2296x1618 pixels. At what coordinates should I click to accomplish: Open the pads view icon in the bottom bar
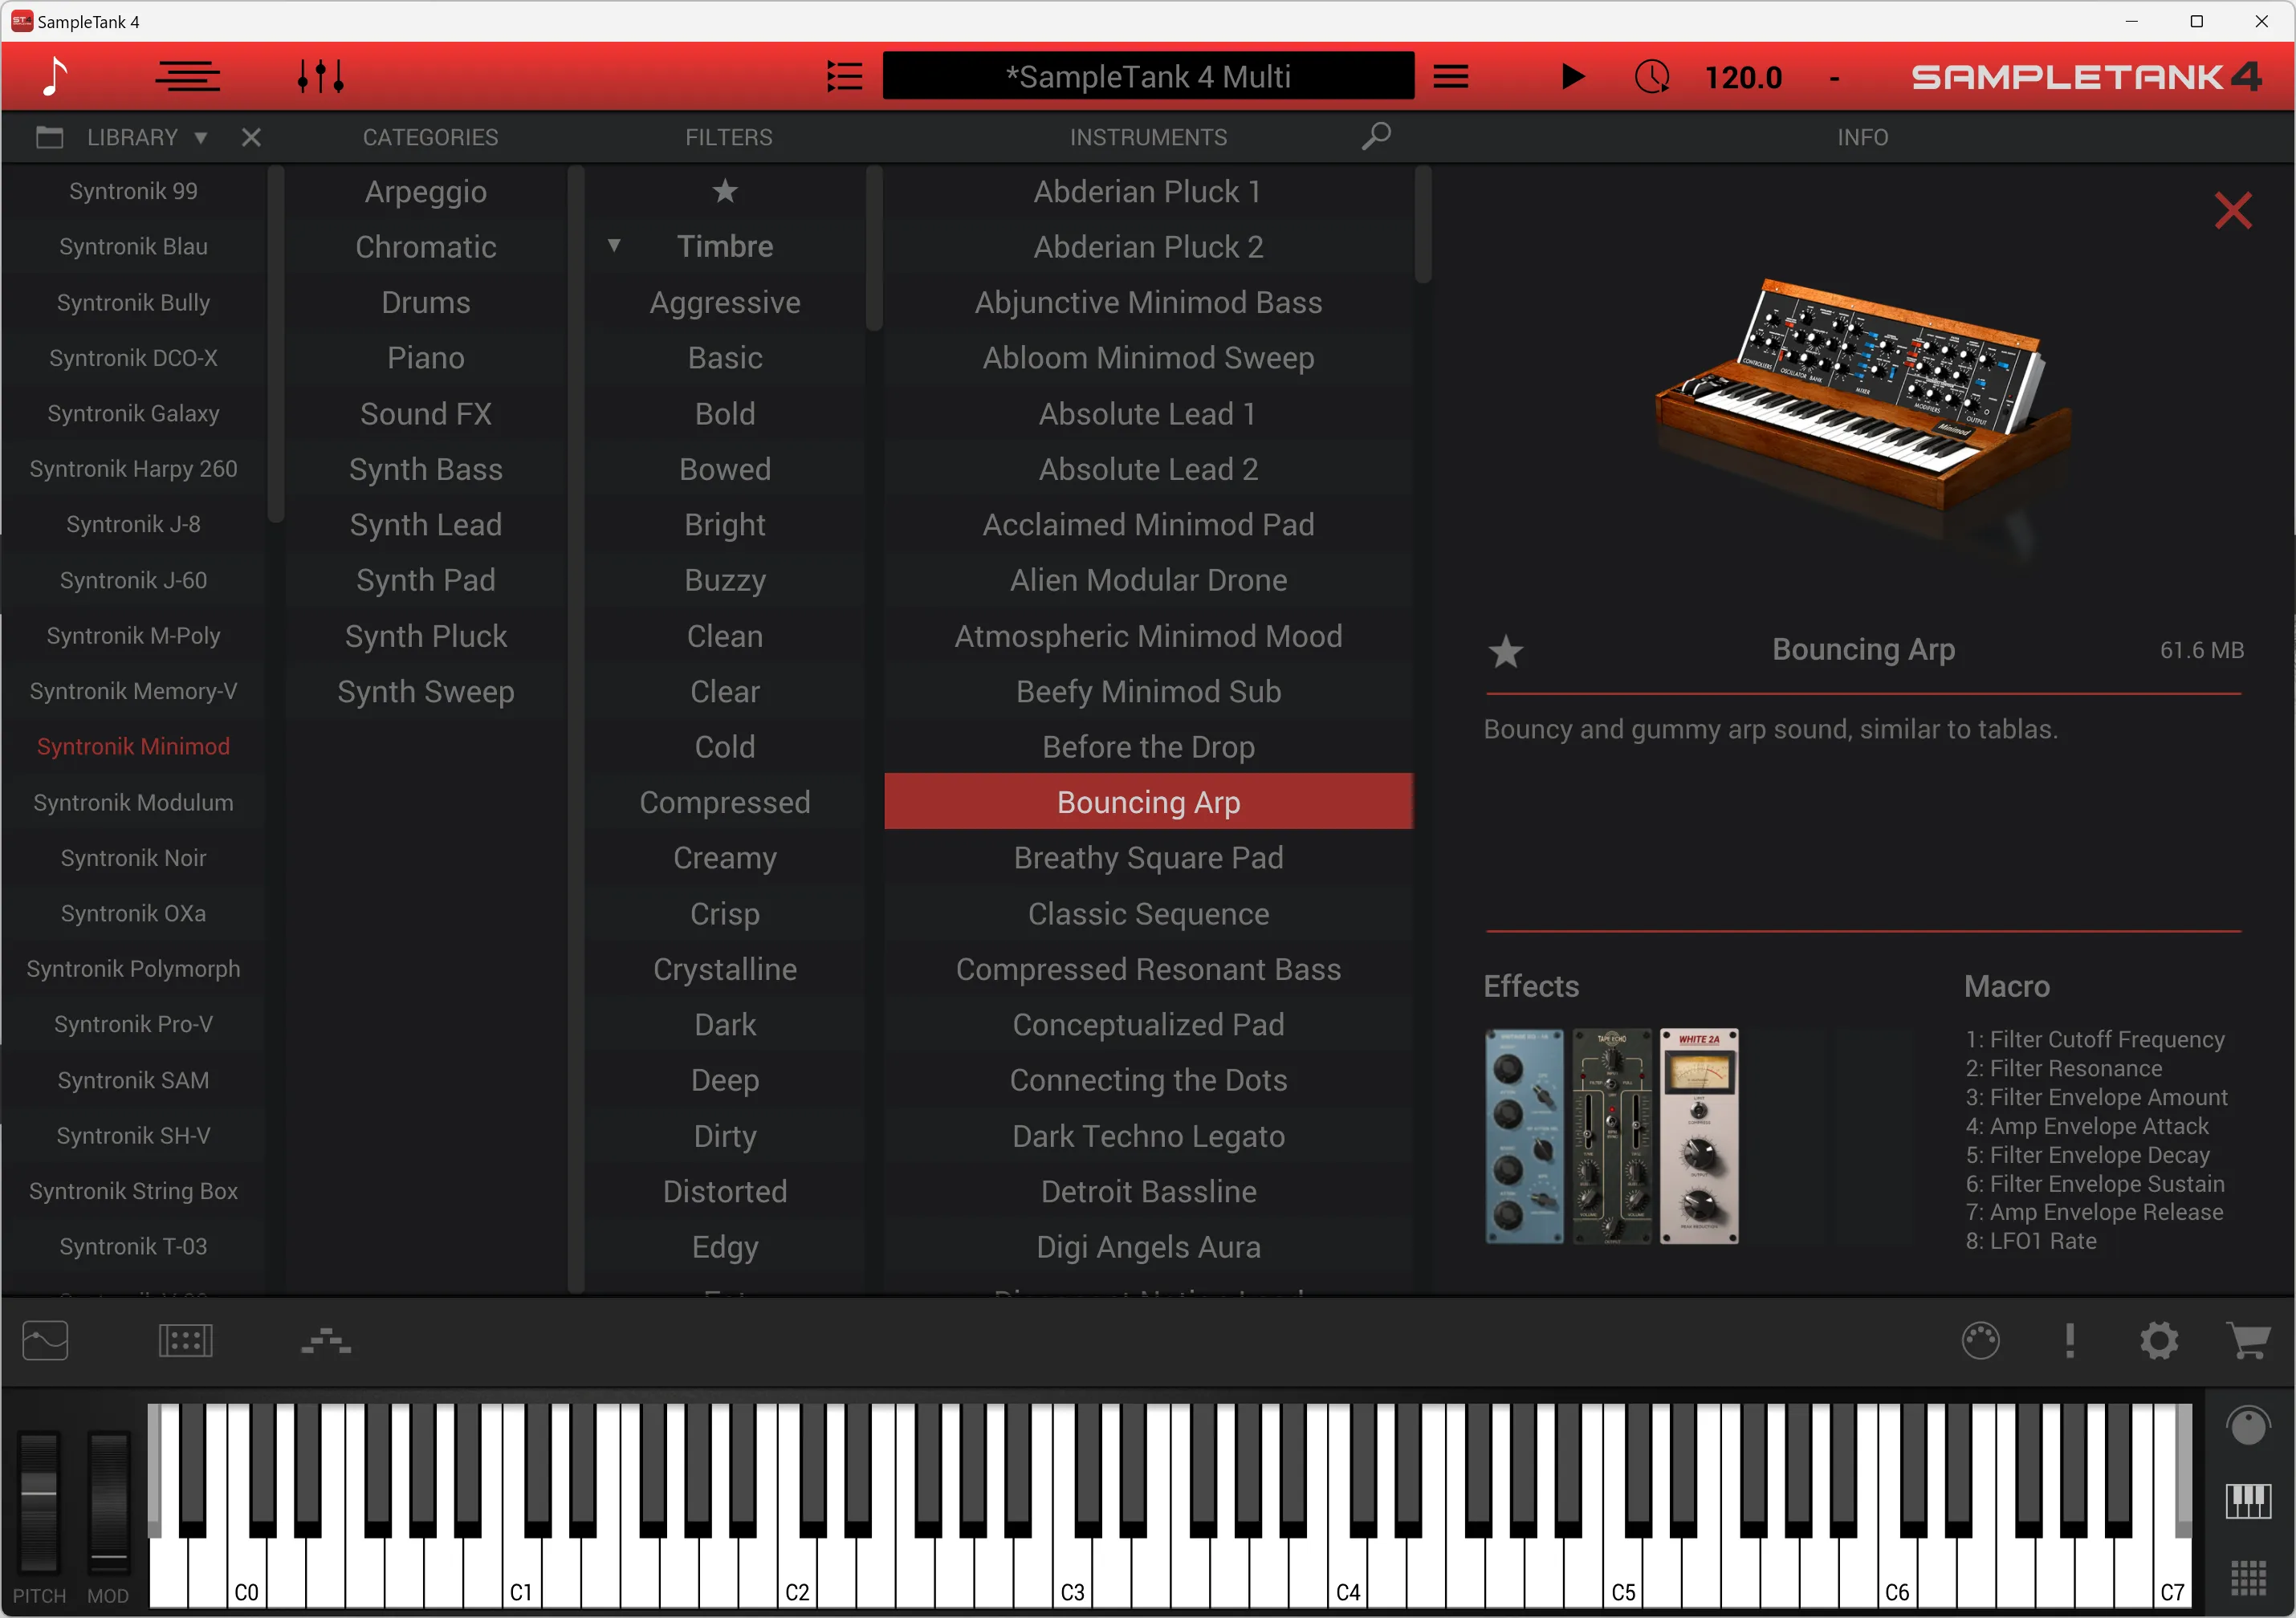(x=185, y=1340)
